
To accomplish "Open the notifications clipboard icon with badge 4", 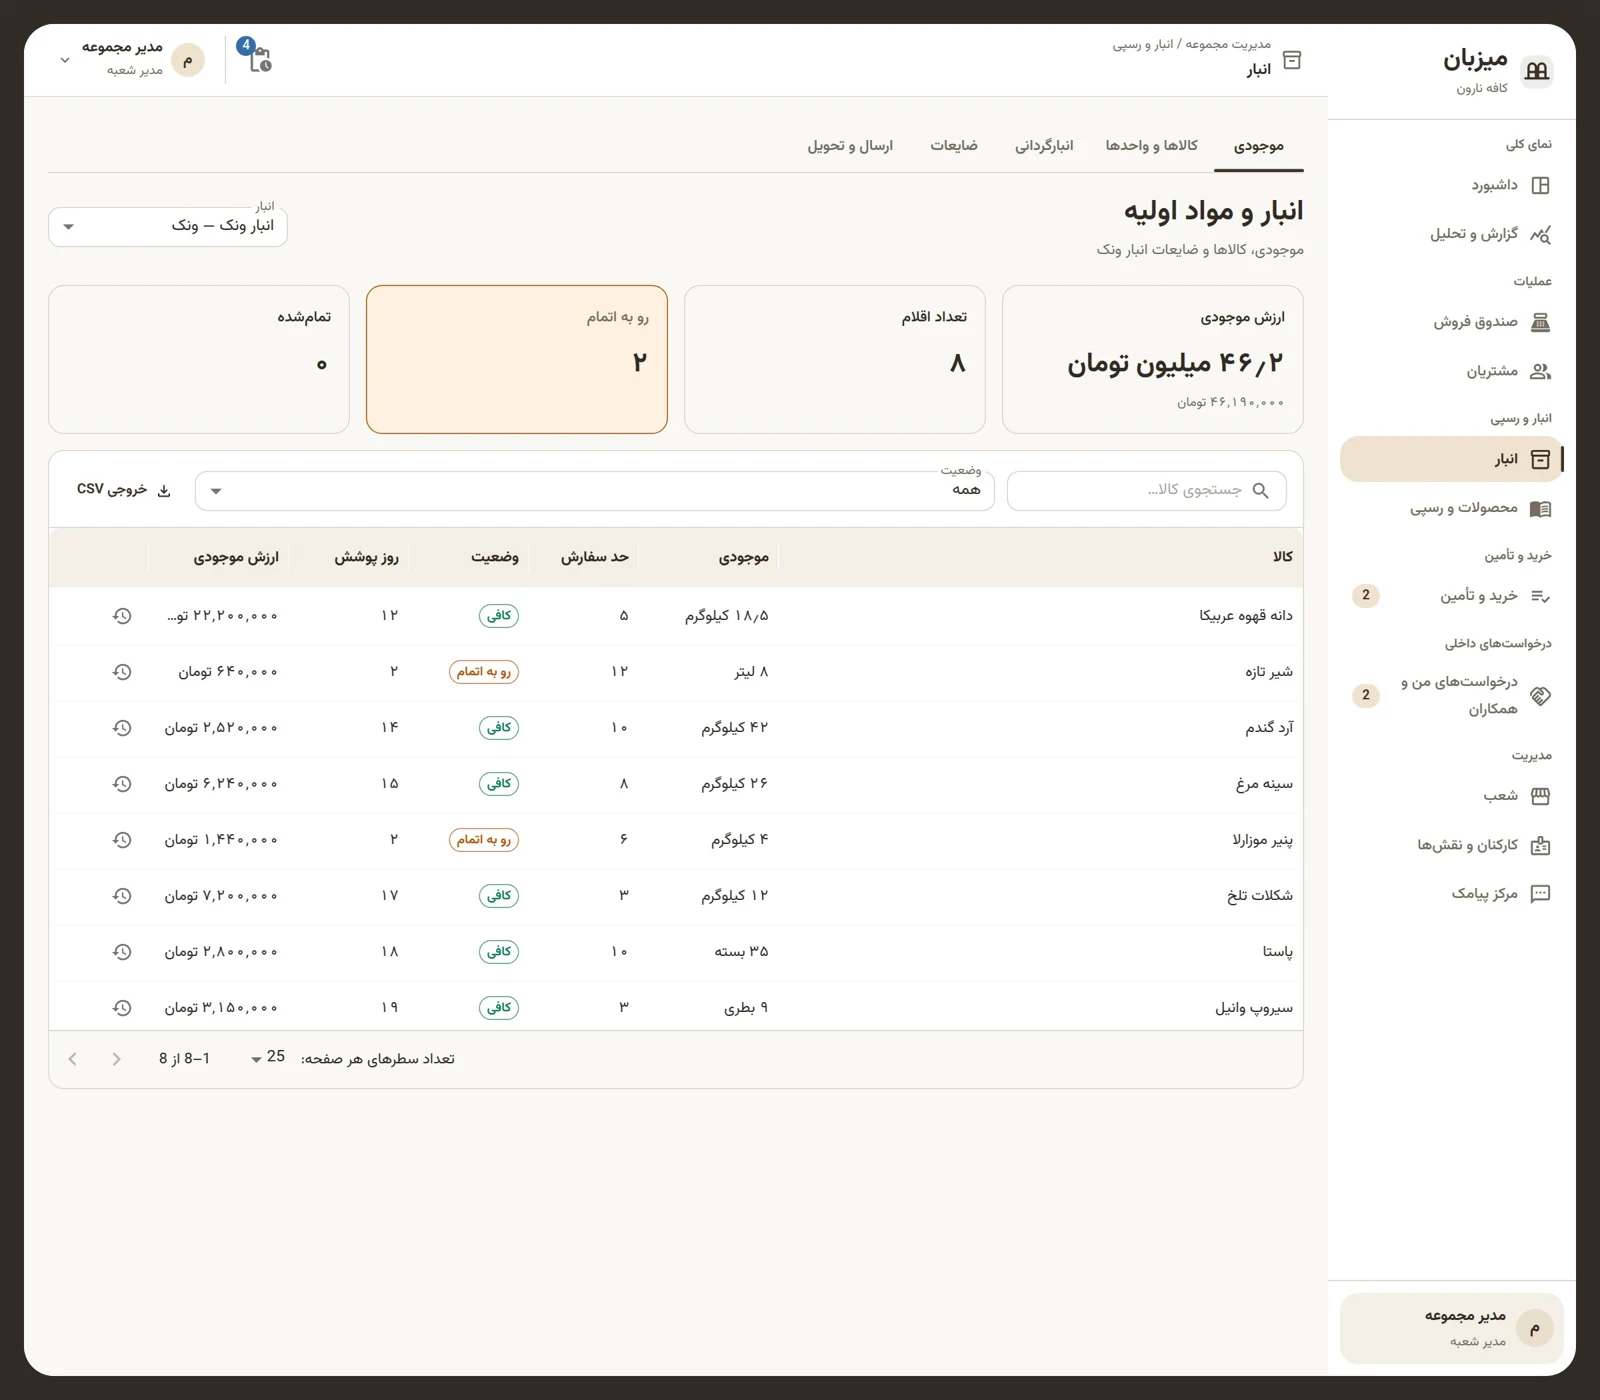I will coord(258,58).
